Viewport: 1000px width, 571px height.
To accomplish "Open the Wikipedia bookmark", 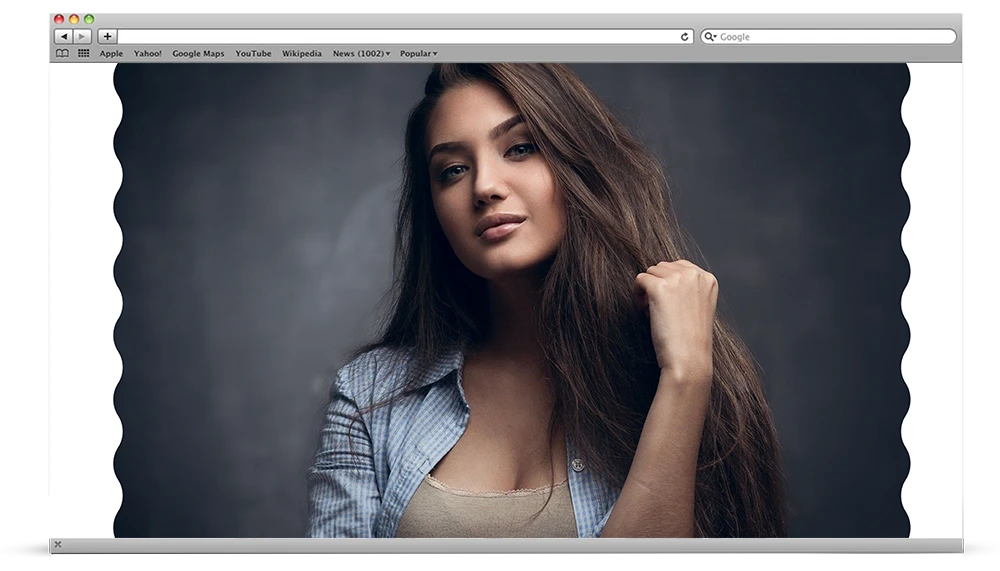I will point(302,54).
